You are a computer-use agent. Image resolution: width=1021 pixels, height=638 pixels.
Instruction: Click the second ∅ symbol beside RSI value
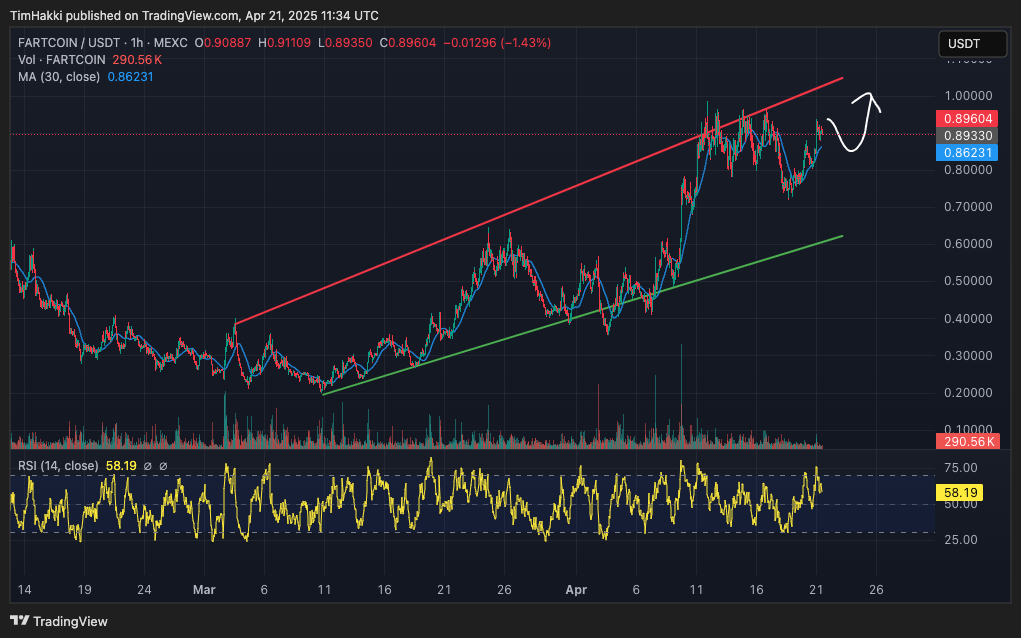163,466
